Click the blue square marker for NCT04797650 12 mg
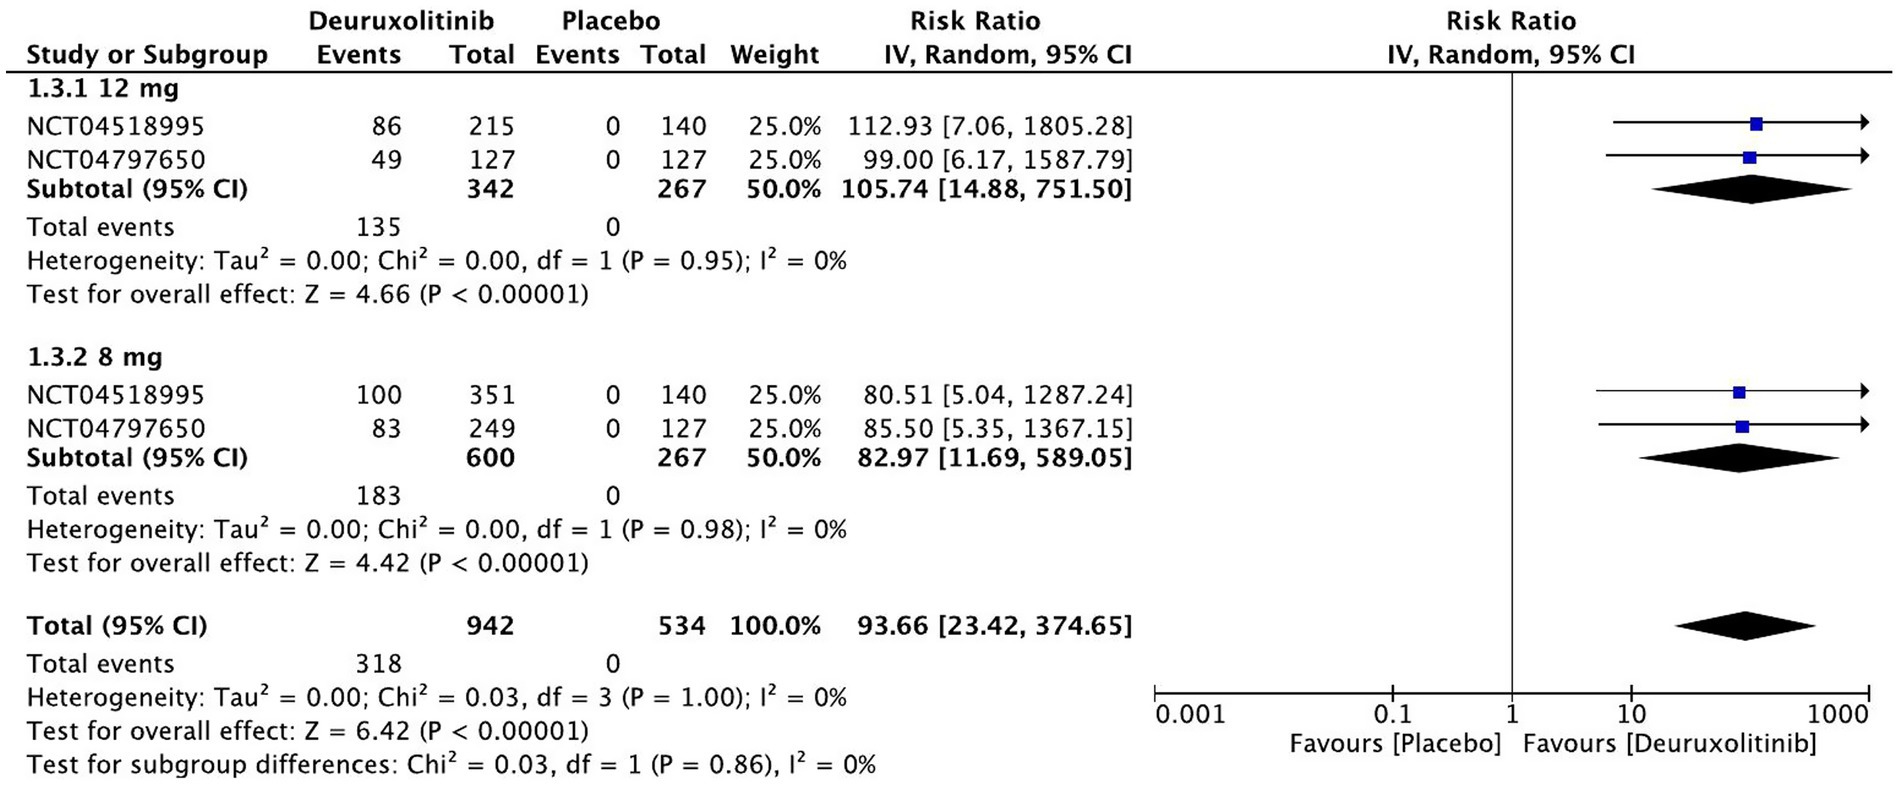 [1749, 157]
